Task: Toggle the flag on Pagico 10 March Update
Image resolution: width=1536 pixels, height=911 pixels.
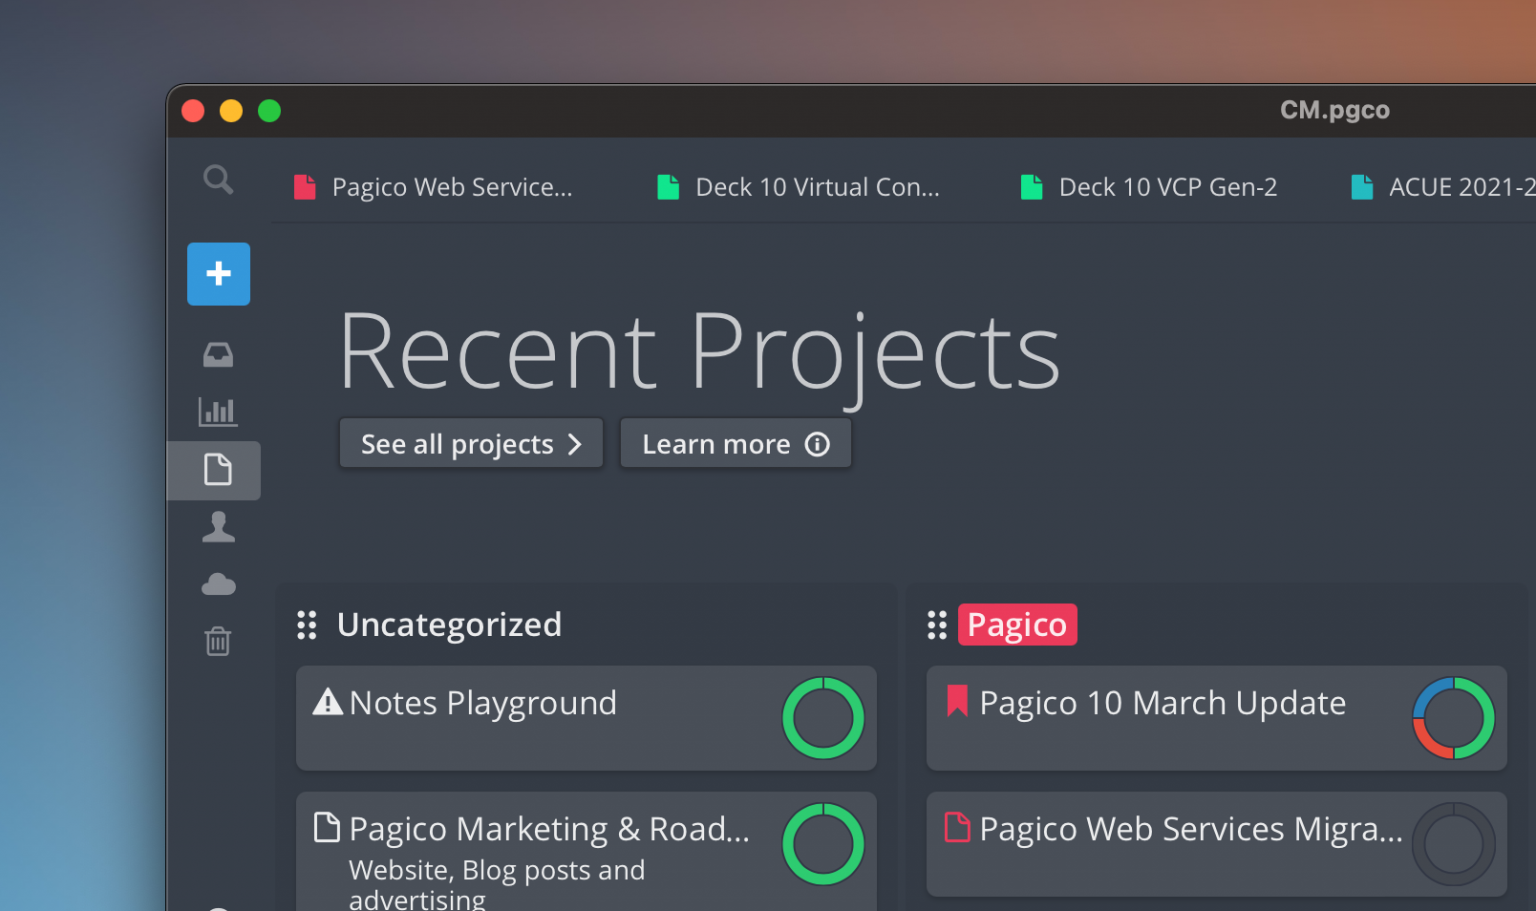Action: (x=957, y=701)
